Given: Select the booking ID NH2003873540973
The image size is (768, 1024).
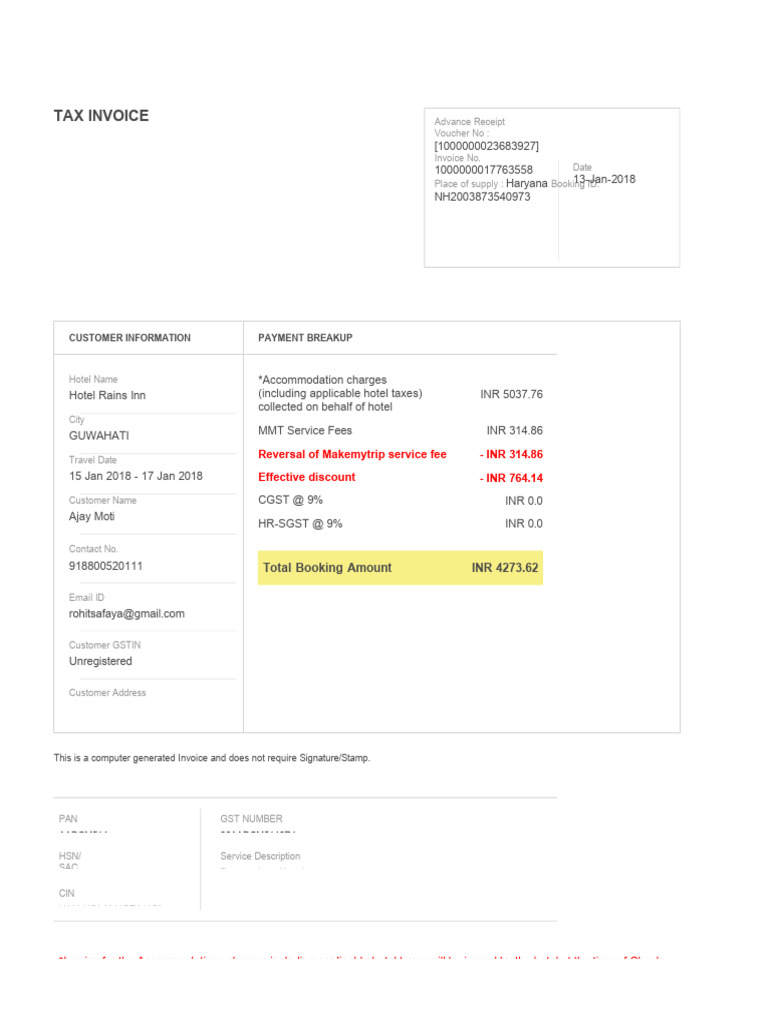Looking at the screenshot, I should 482,197.
